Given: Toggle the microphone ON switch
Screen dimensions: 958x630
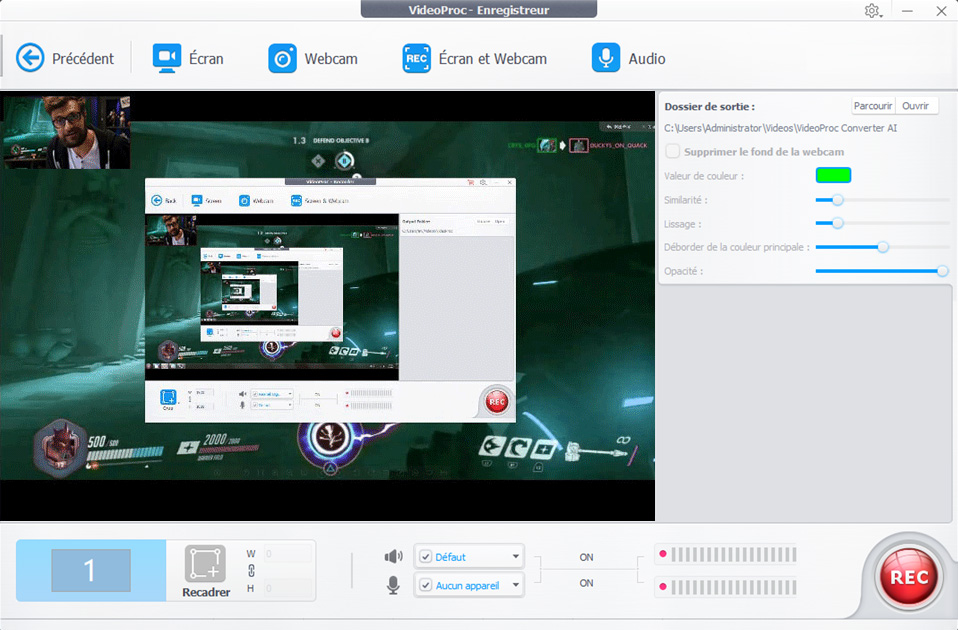Looking at the screenshot, I should point(586,583).
